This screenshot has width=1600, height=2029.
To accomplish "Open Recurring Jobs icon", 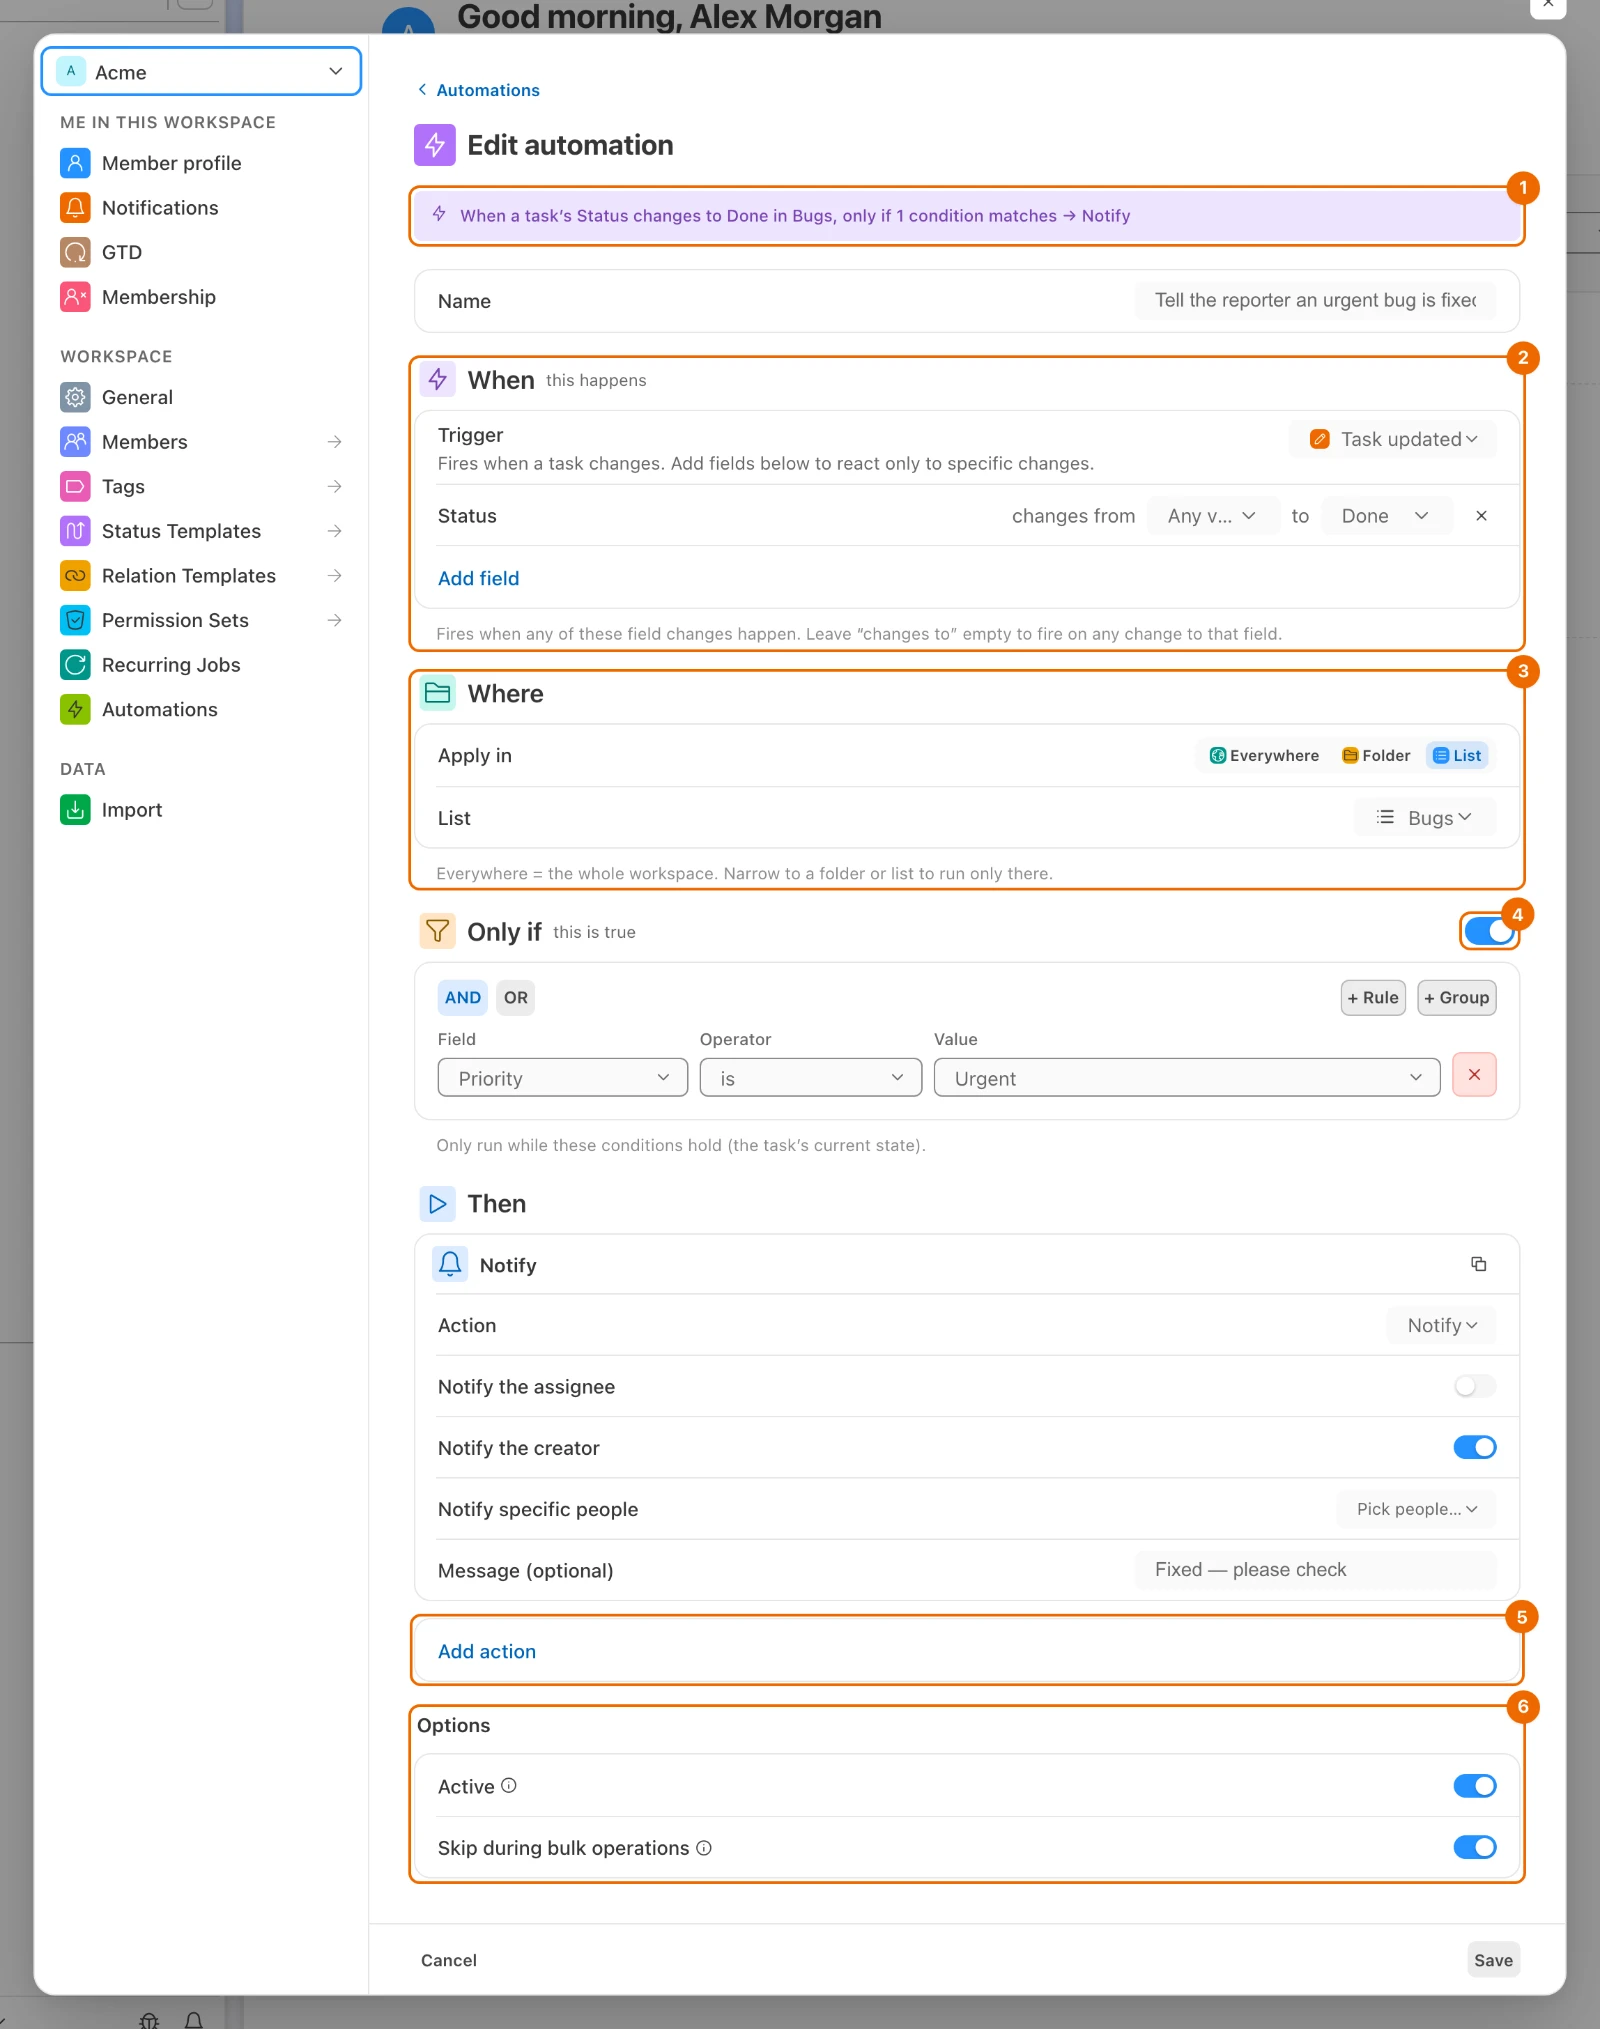I will (75, 664).
